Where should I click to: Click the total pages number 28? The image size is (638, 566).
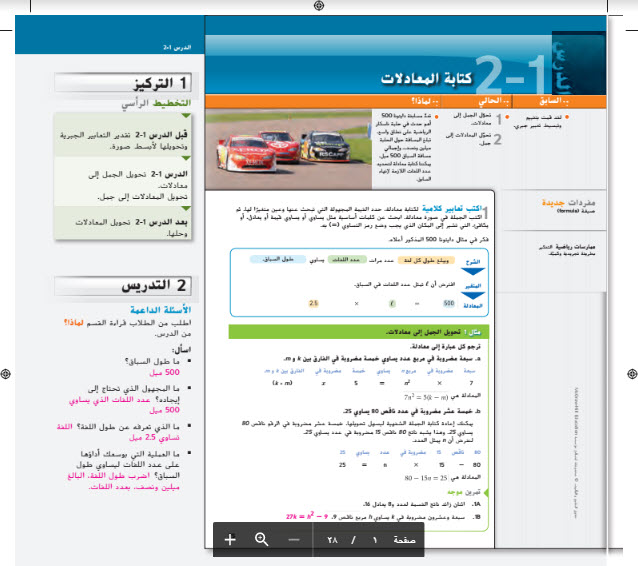coord(334,540)
